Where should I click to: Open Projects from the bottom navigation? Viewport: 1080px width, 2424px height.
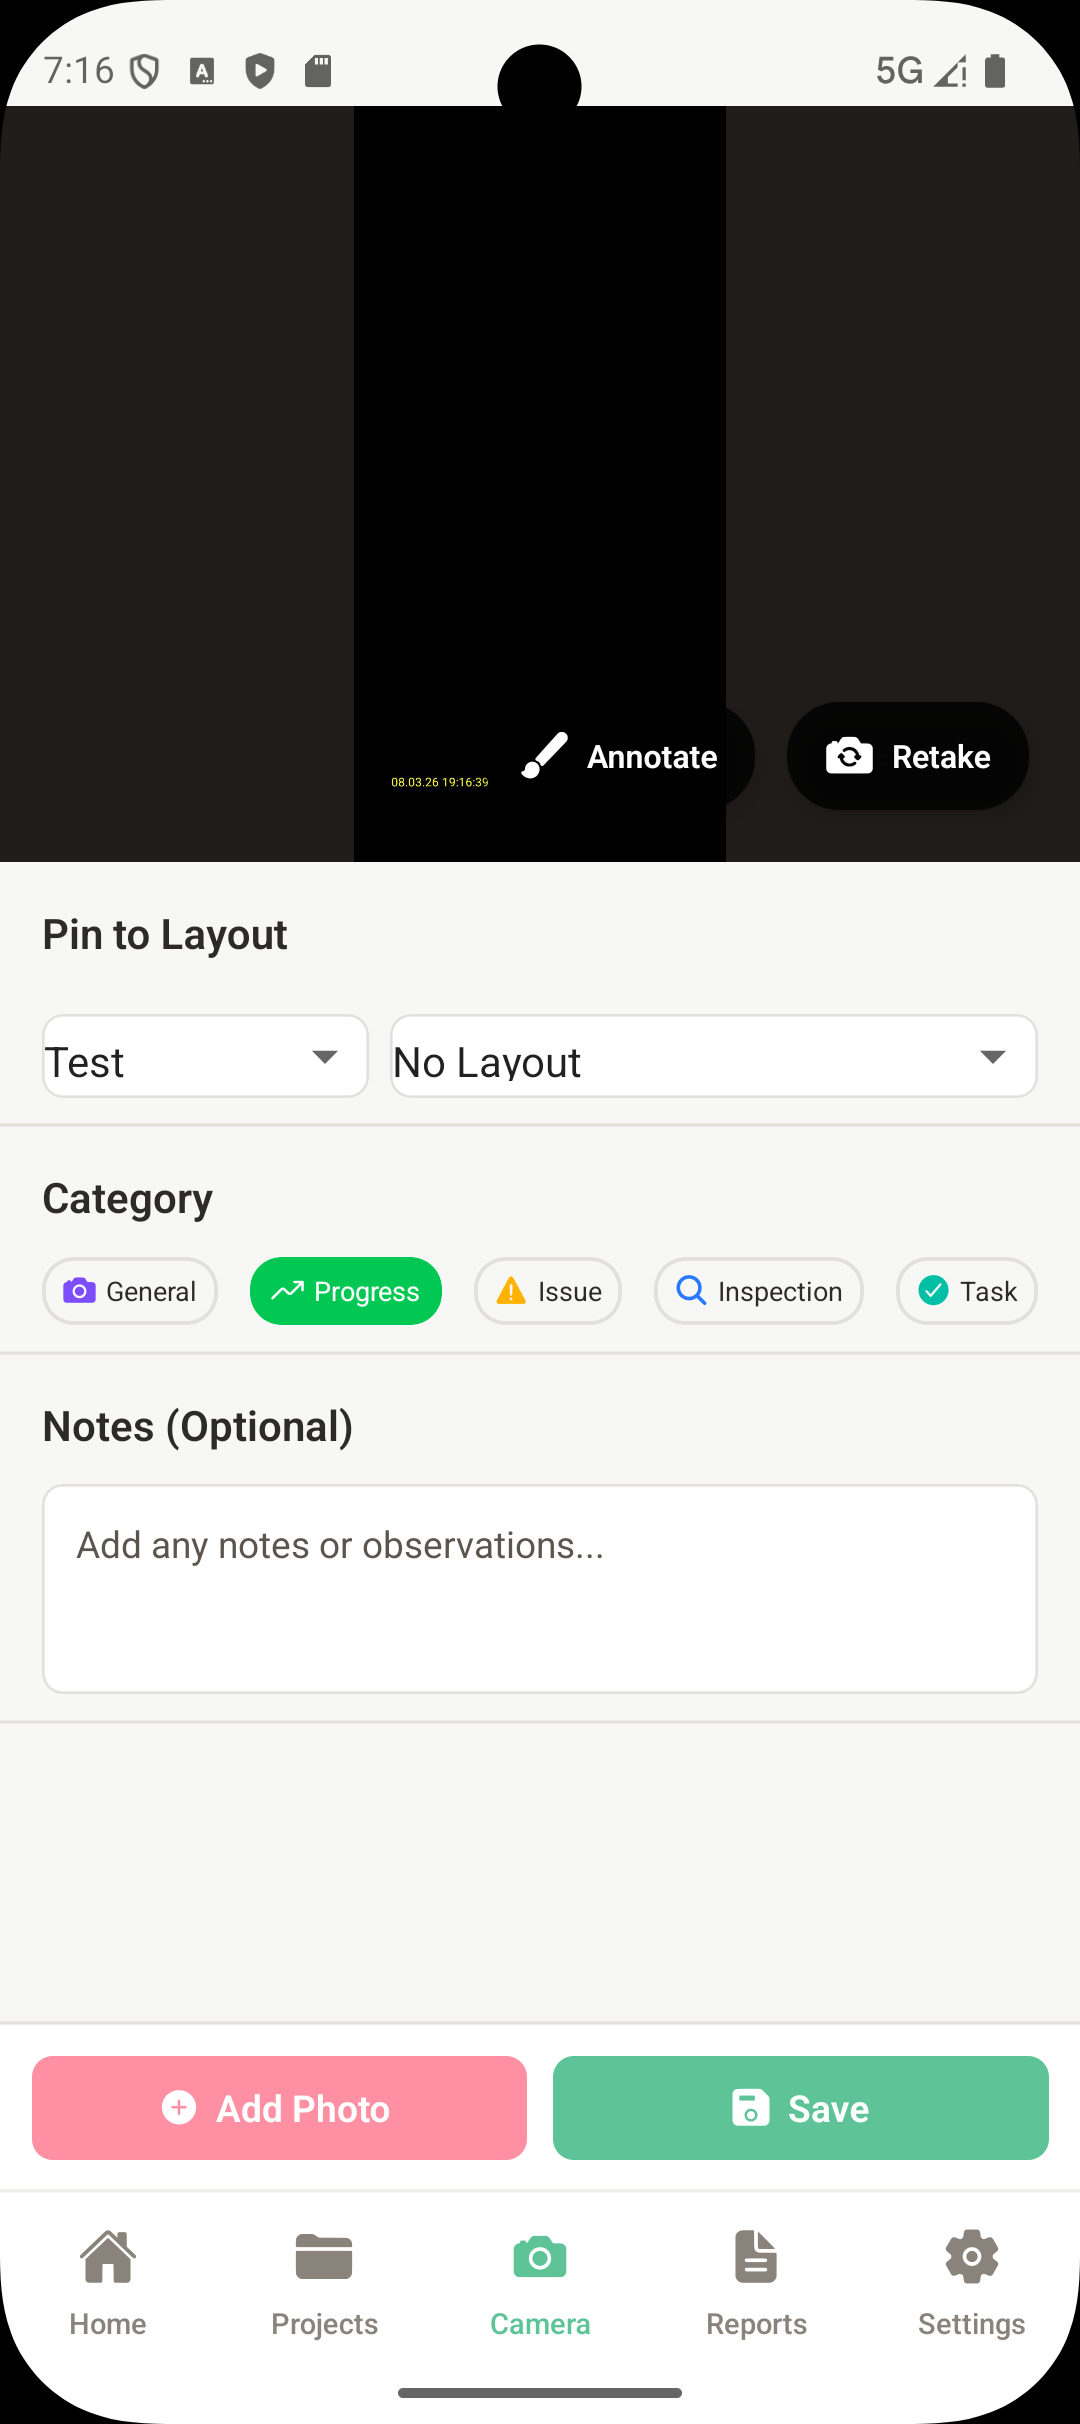click(323, 2285)
